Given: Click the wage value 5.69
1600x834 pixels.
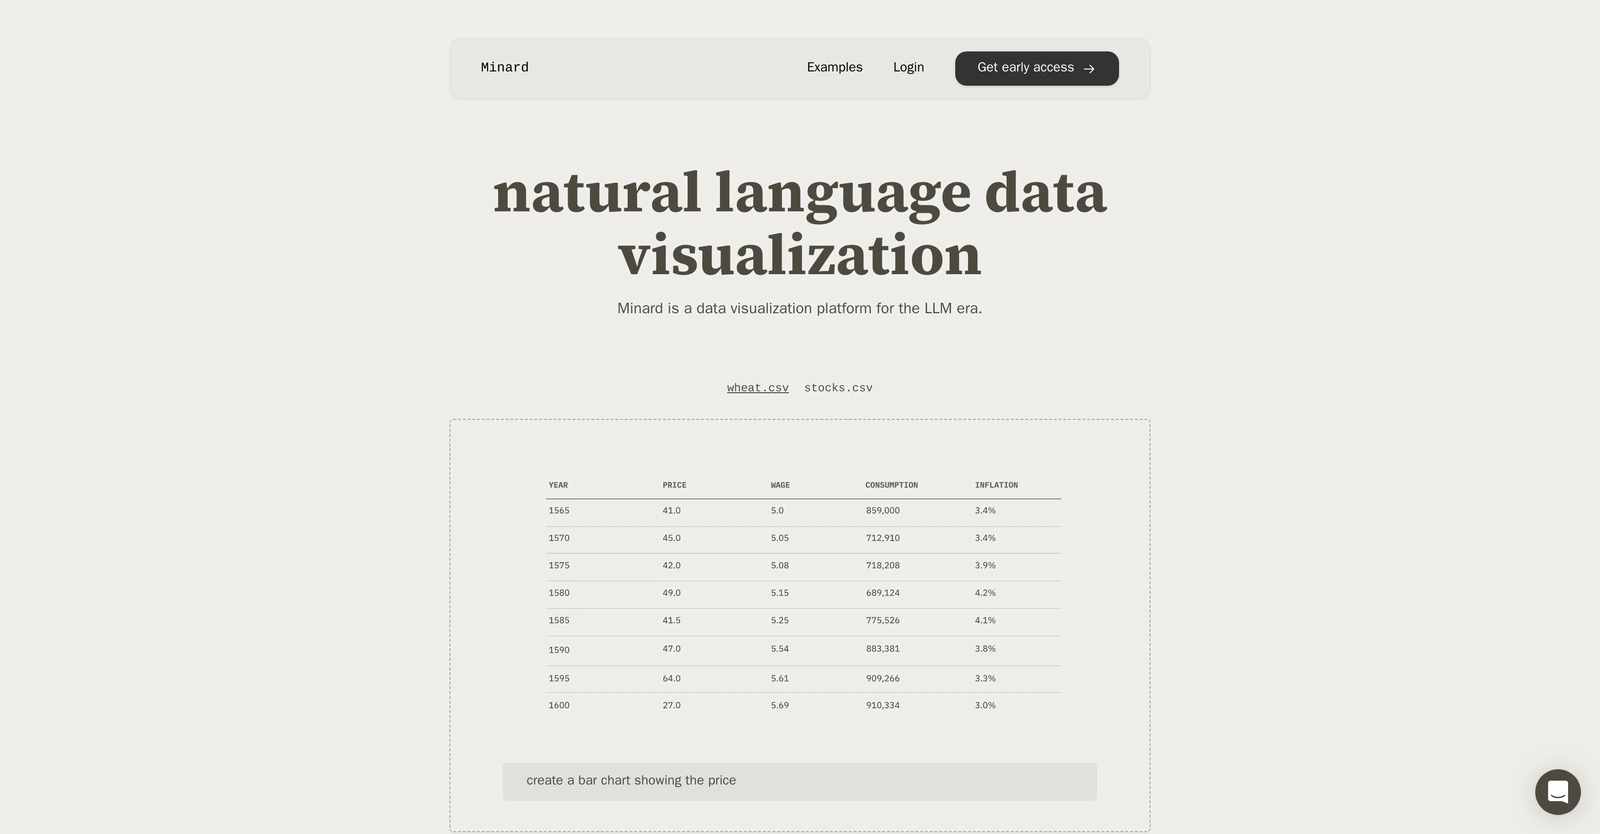Looking at the screenshot, I should point(780,706).
